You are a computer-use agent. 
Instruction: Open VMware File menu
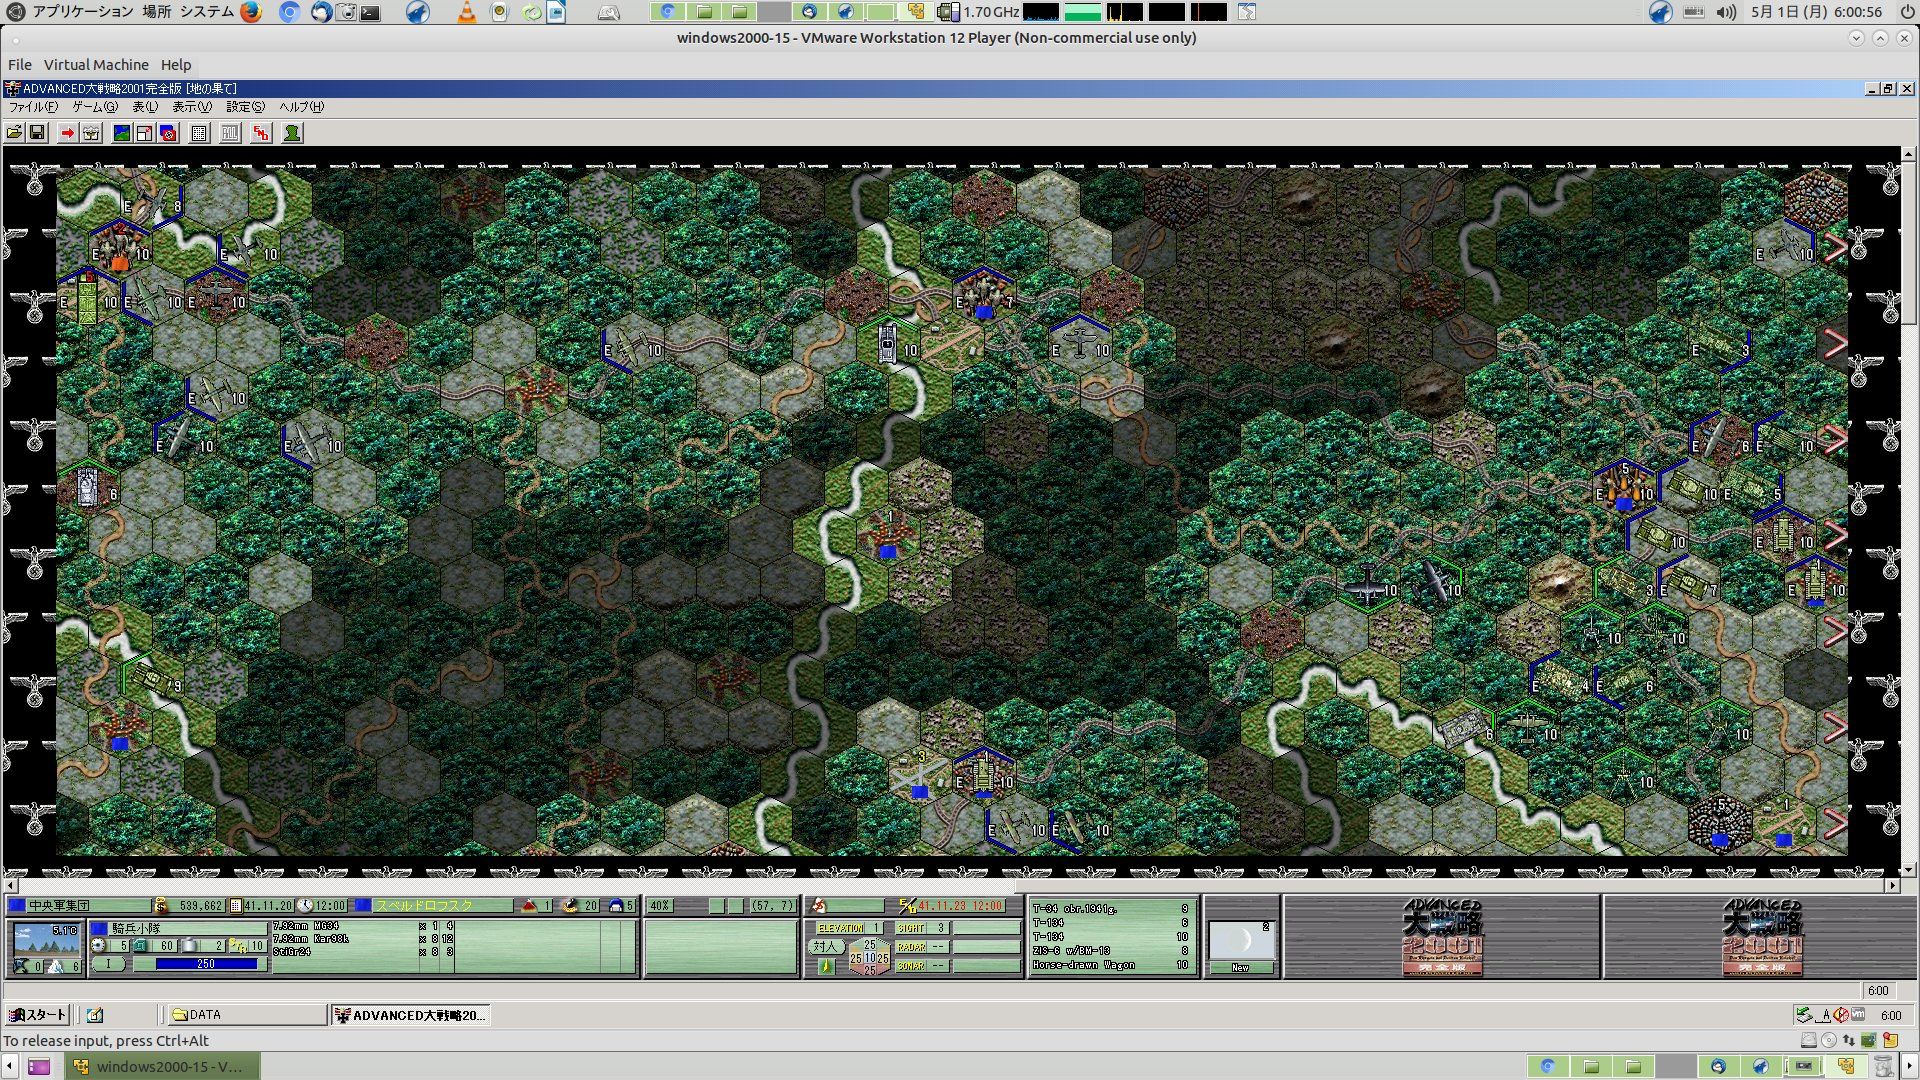click(20, 64)
